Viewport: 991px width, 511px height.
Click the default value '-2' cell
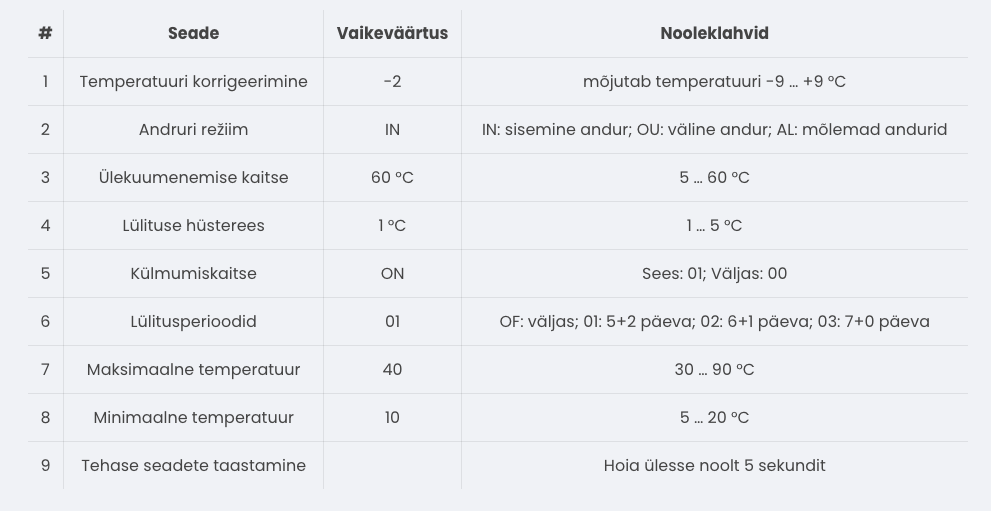(x=392, y=81)
